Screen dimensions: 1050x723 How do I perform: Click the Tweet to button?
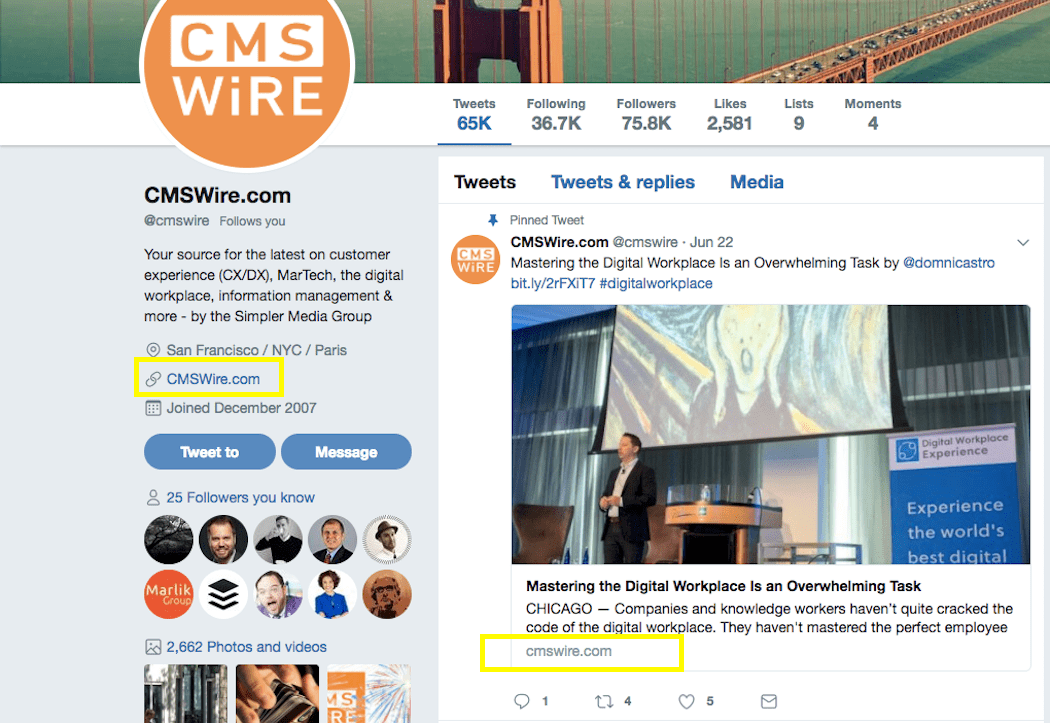click(x=210, y=452)
